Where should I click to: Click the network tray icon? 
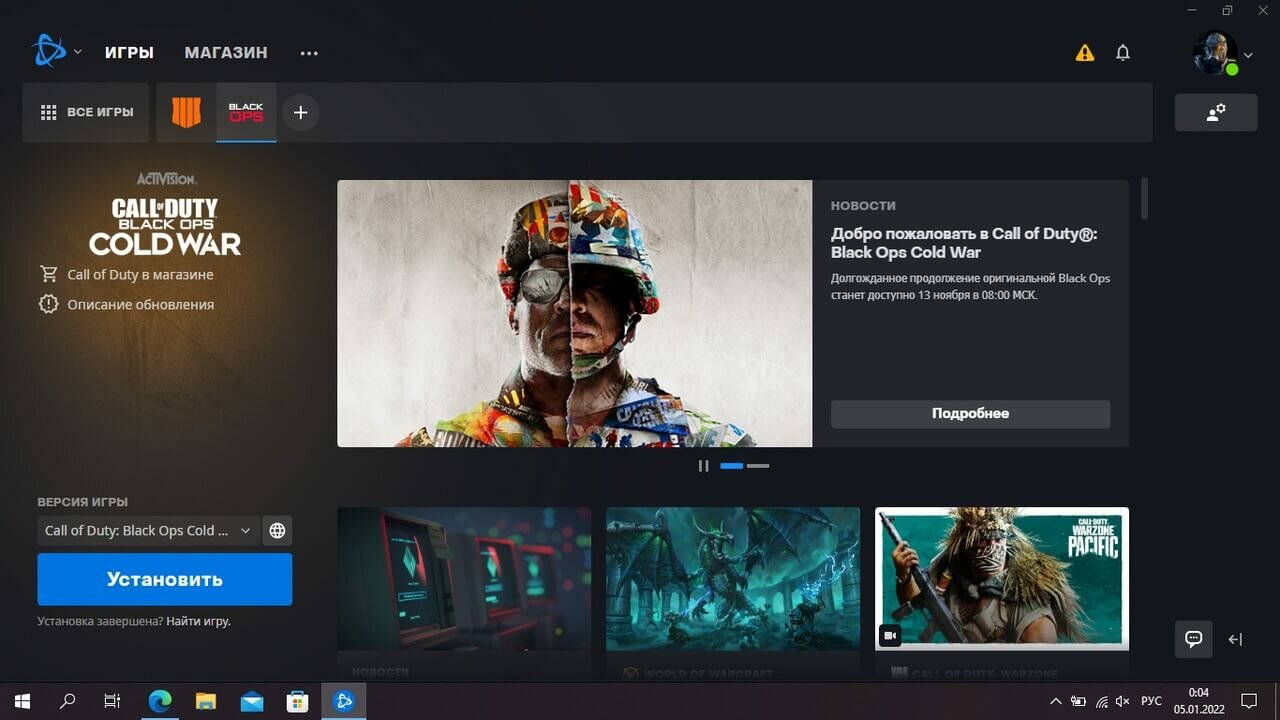[x=1102, y=702]
